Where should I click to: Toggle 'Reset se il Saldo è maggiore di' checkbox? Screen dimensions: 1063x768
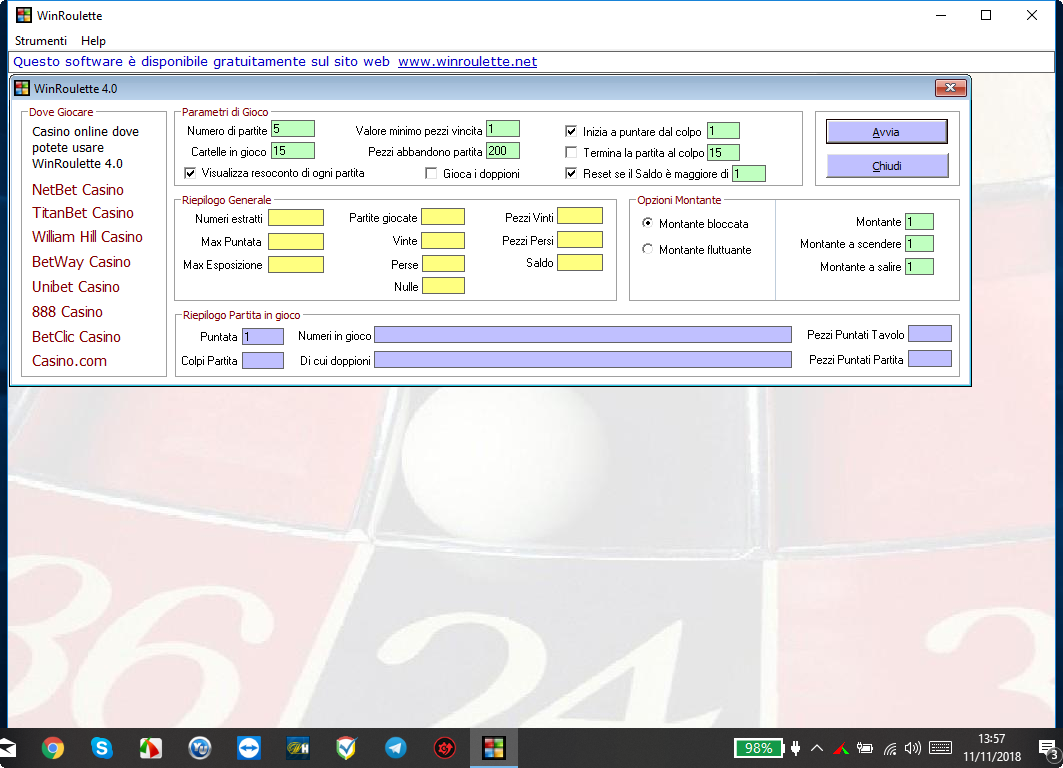(x=571, y=174)
